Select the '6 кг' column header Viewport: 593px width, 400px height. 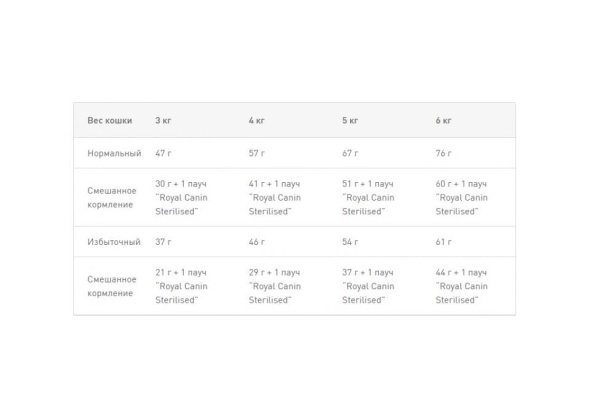(443, 121)
